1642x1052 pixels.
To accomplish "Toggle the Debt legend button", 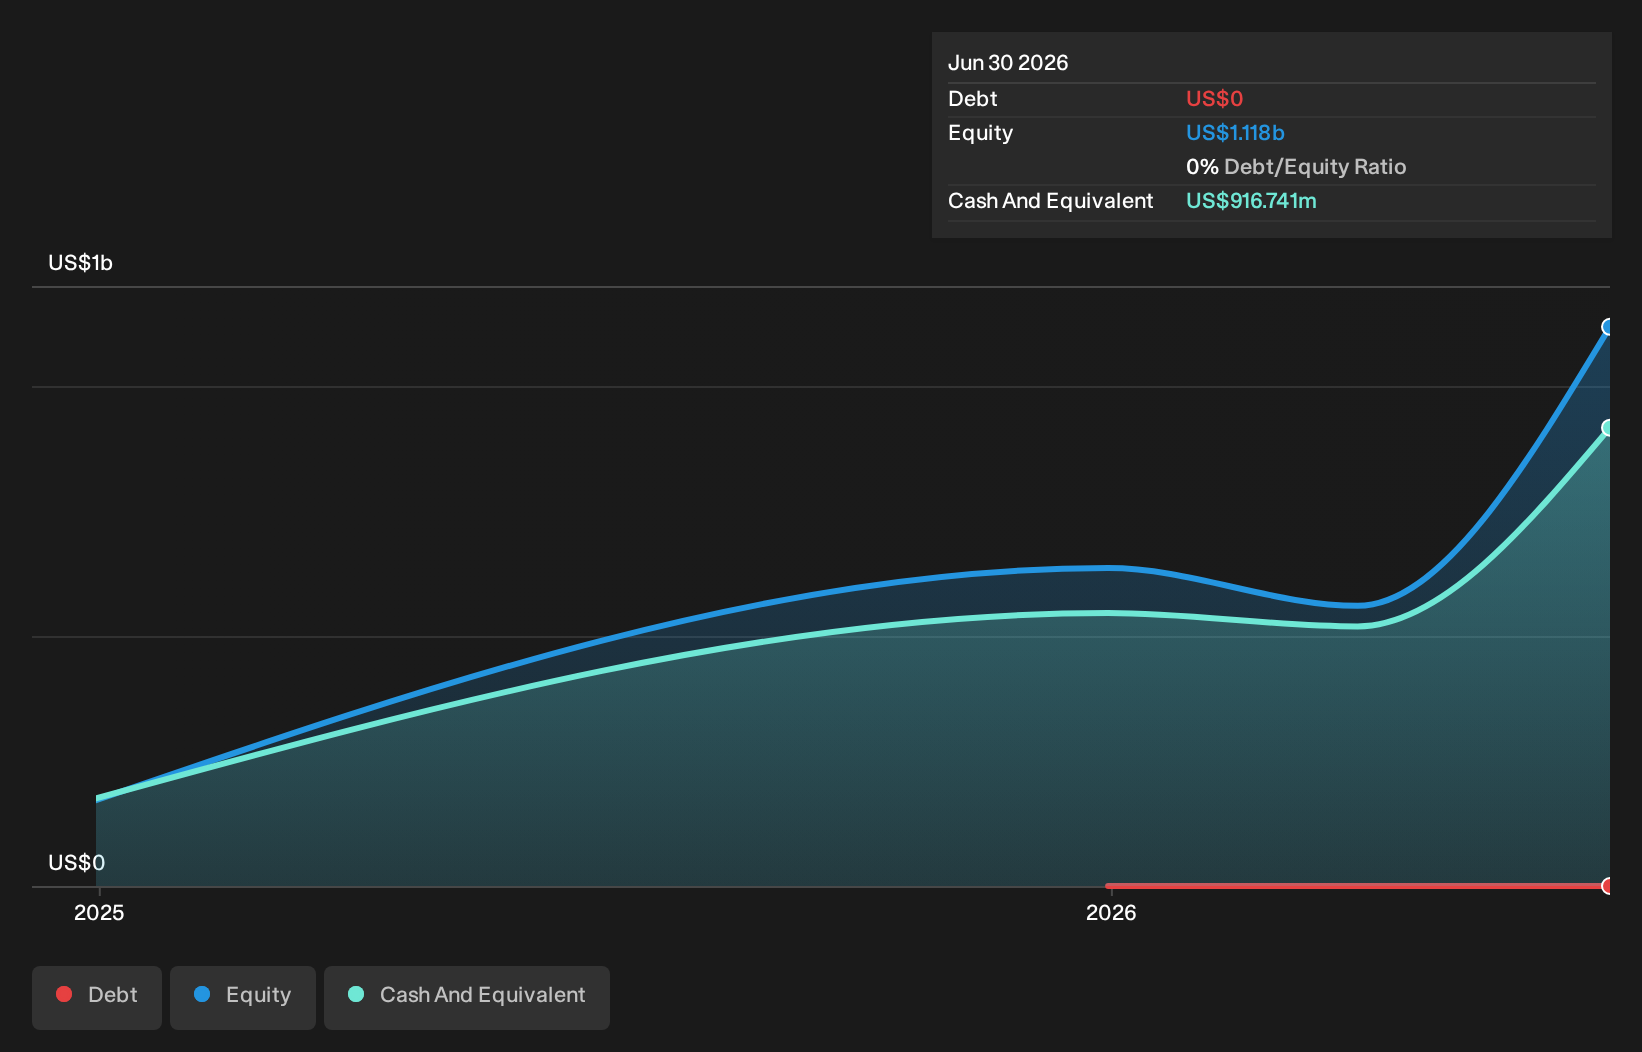I will (97, 997).
